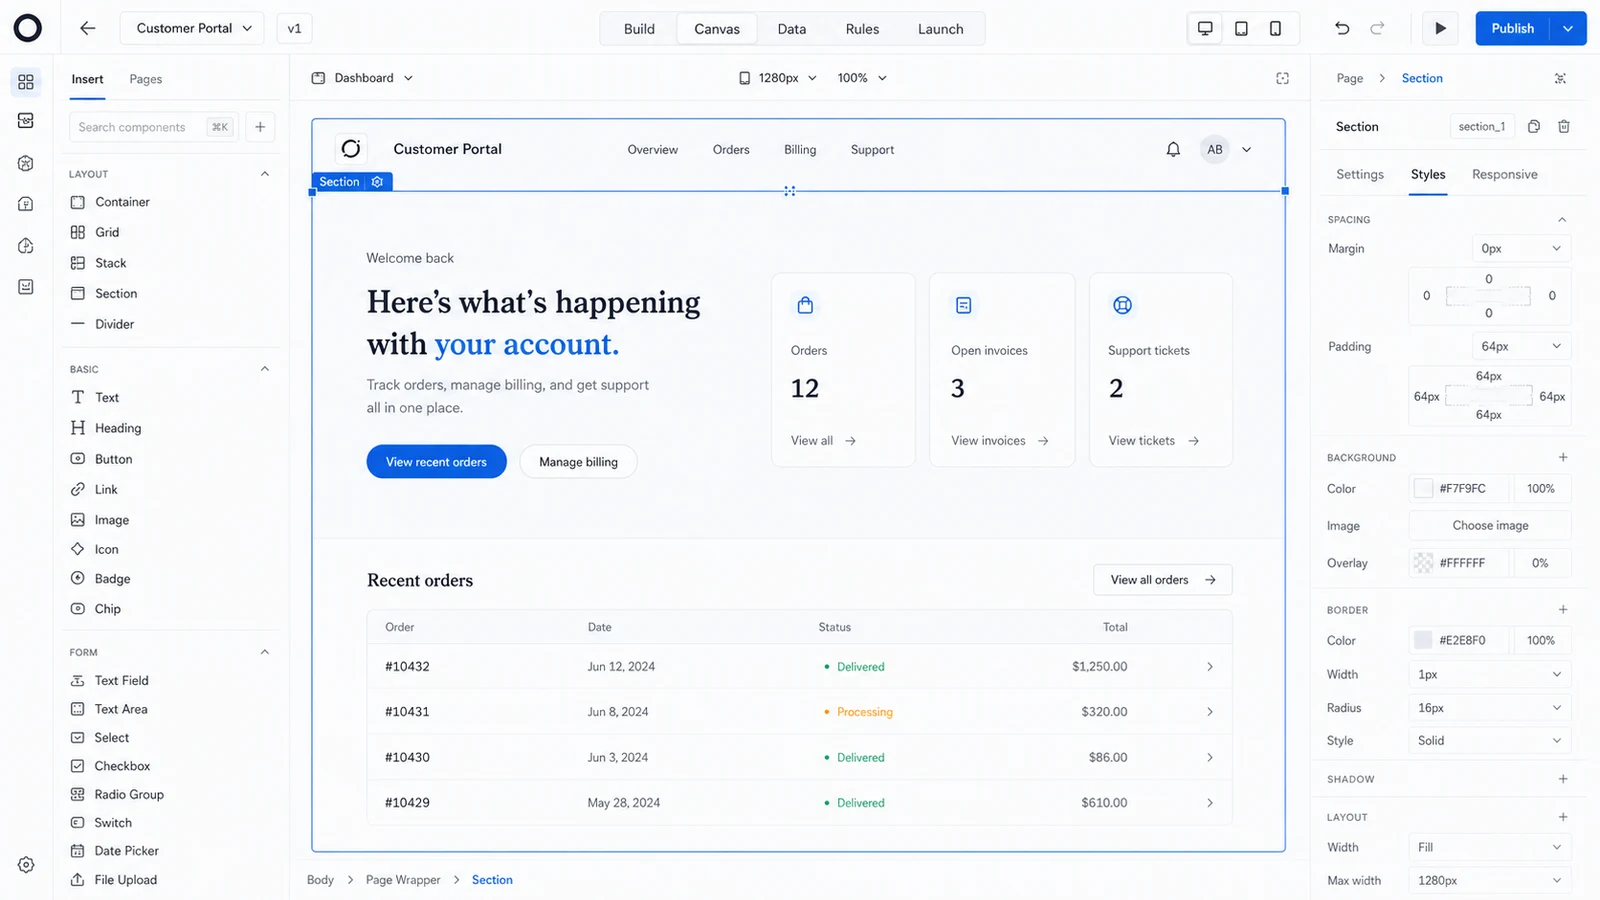The image size is (1600, 900).
Task: Click the Search components field
Action: [x=153, y=127]
